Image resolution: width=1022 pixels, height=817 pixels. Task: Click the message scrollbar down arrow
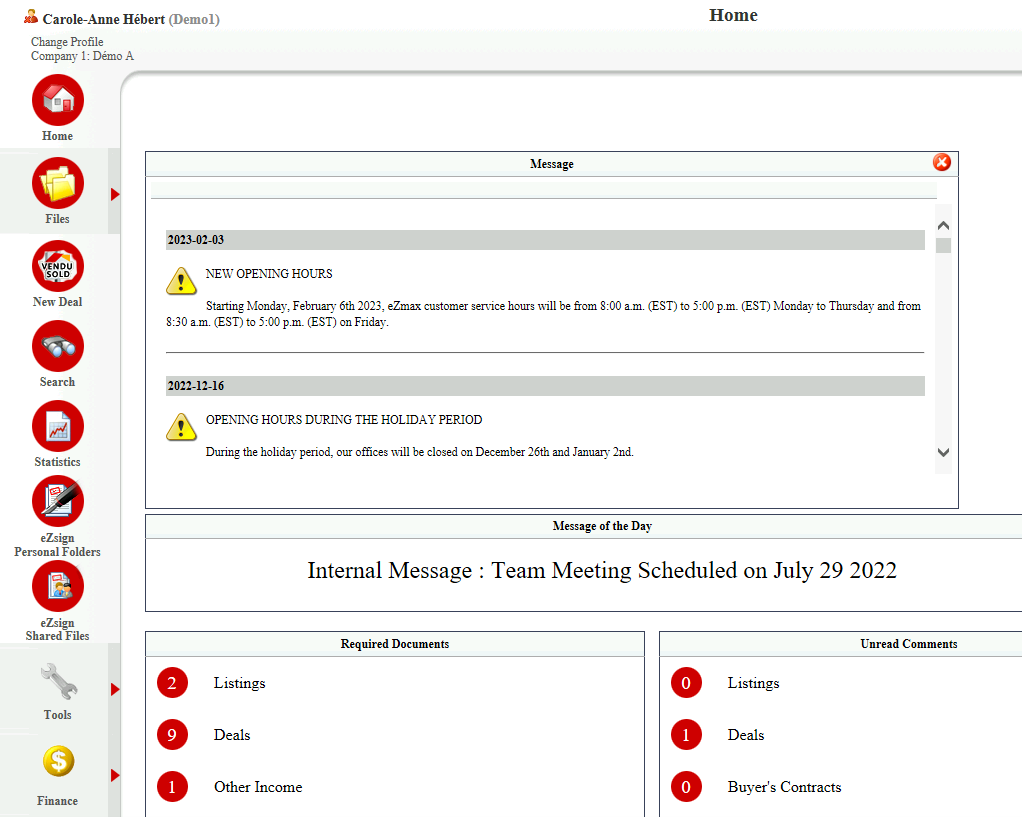pos(943,452)
